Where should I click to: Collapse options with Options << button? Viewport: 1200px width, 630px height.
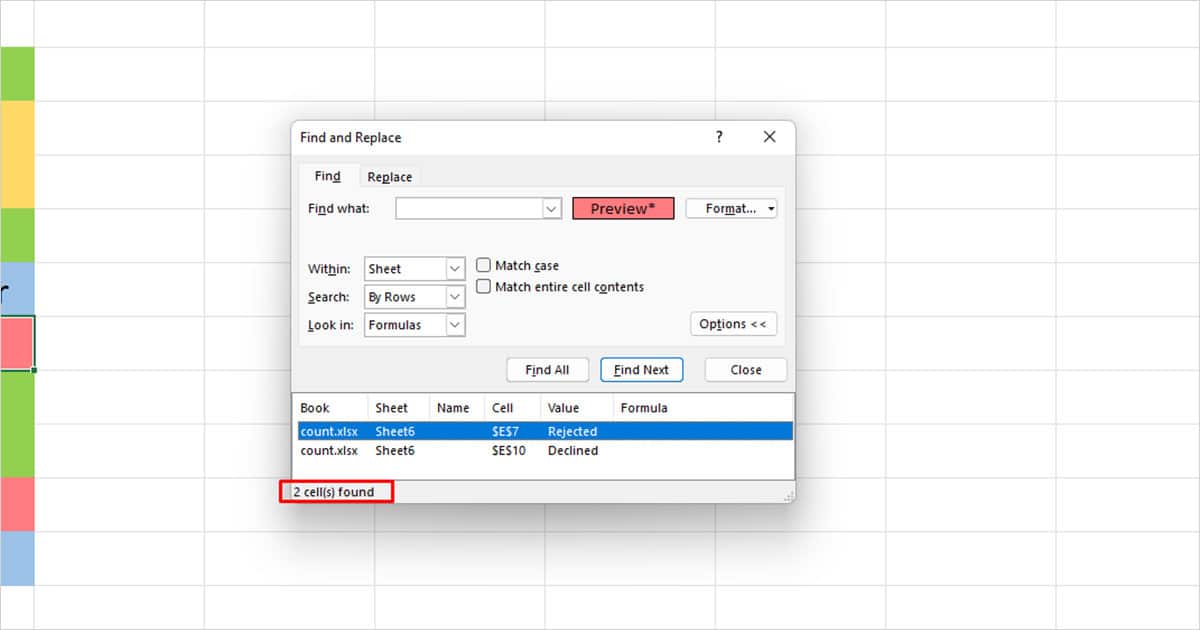733,324
